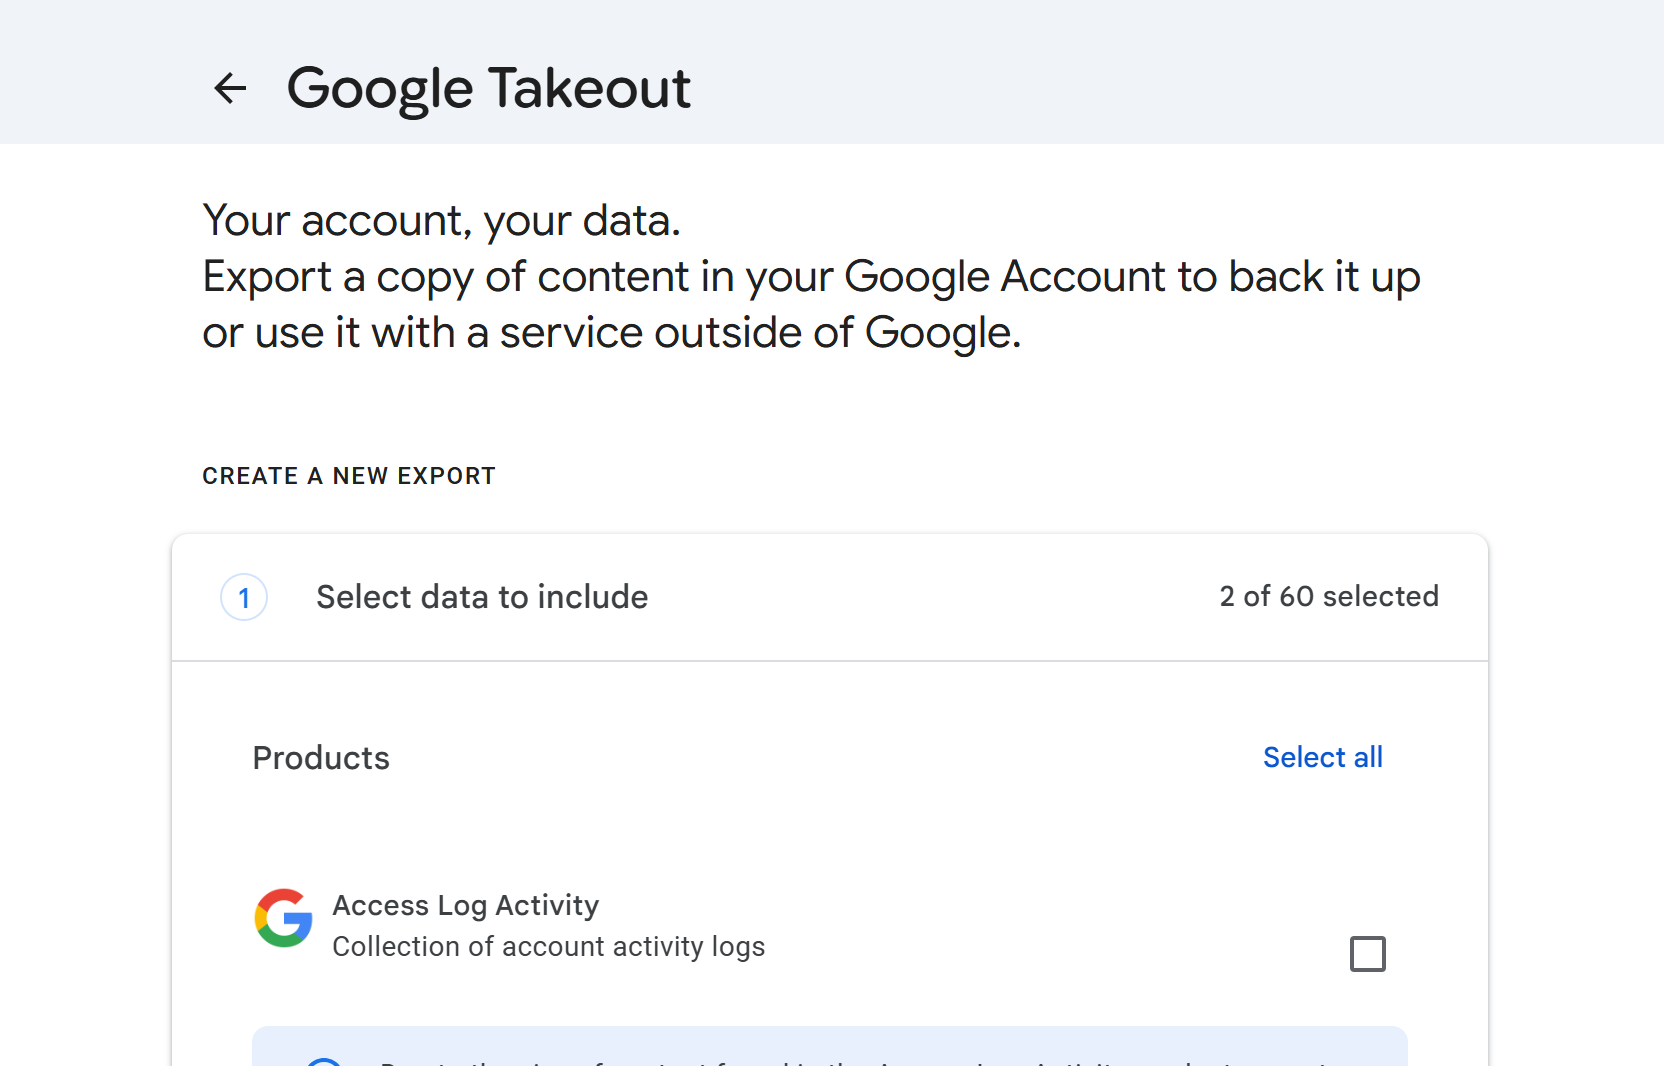1664x1066 pixels.
Task: Expand the Select data to include section
Action: coord(482,597)
